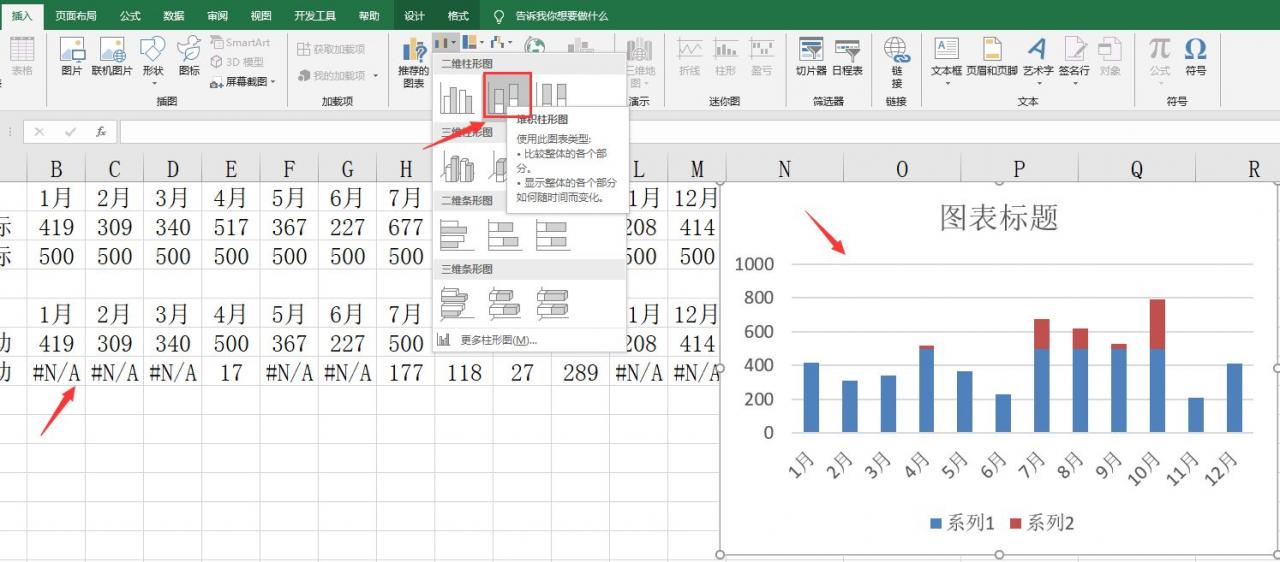Switch to the 页面布局 tab
This screenshot has width=1280, height=562.
76,16
